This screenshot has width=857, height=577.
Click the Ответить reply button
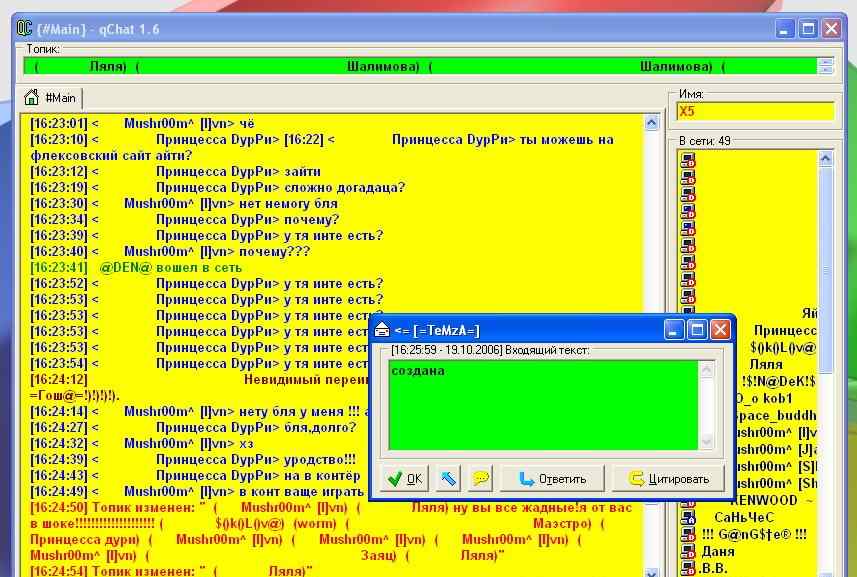tap(553, 479)
